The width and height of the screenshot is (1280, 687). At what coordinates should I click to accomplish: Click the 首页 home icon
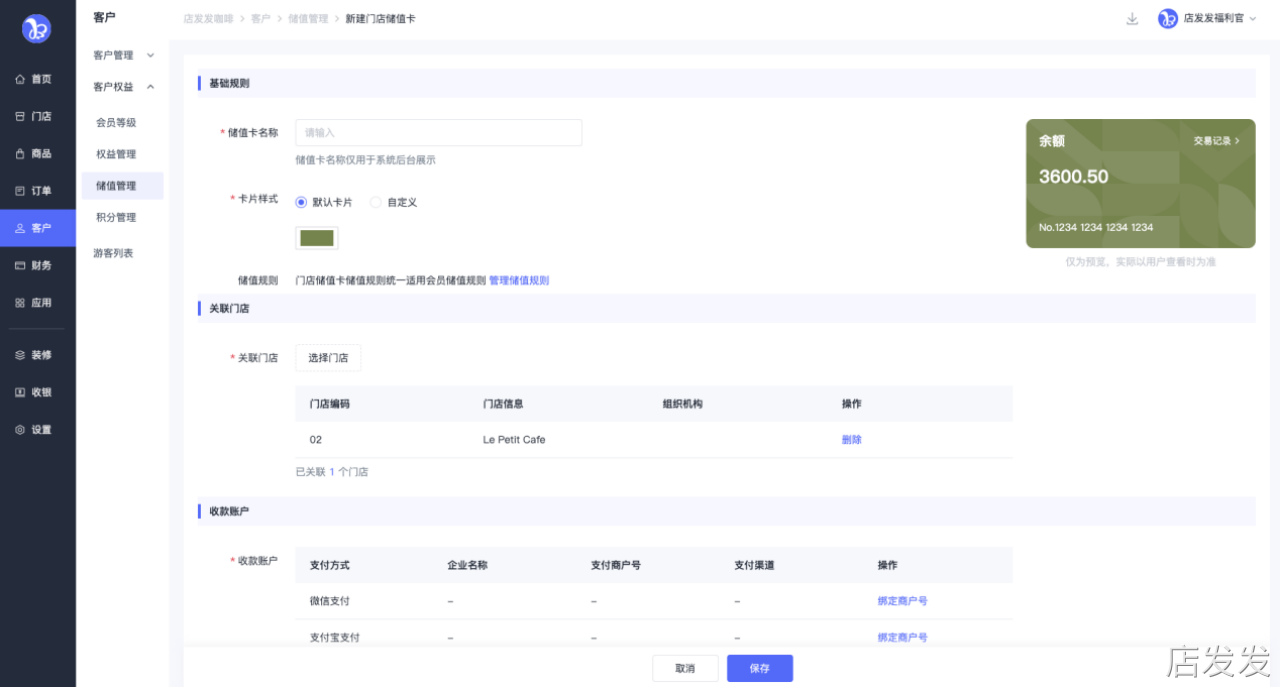pos(20,79)
